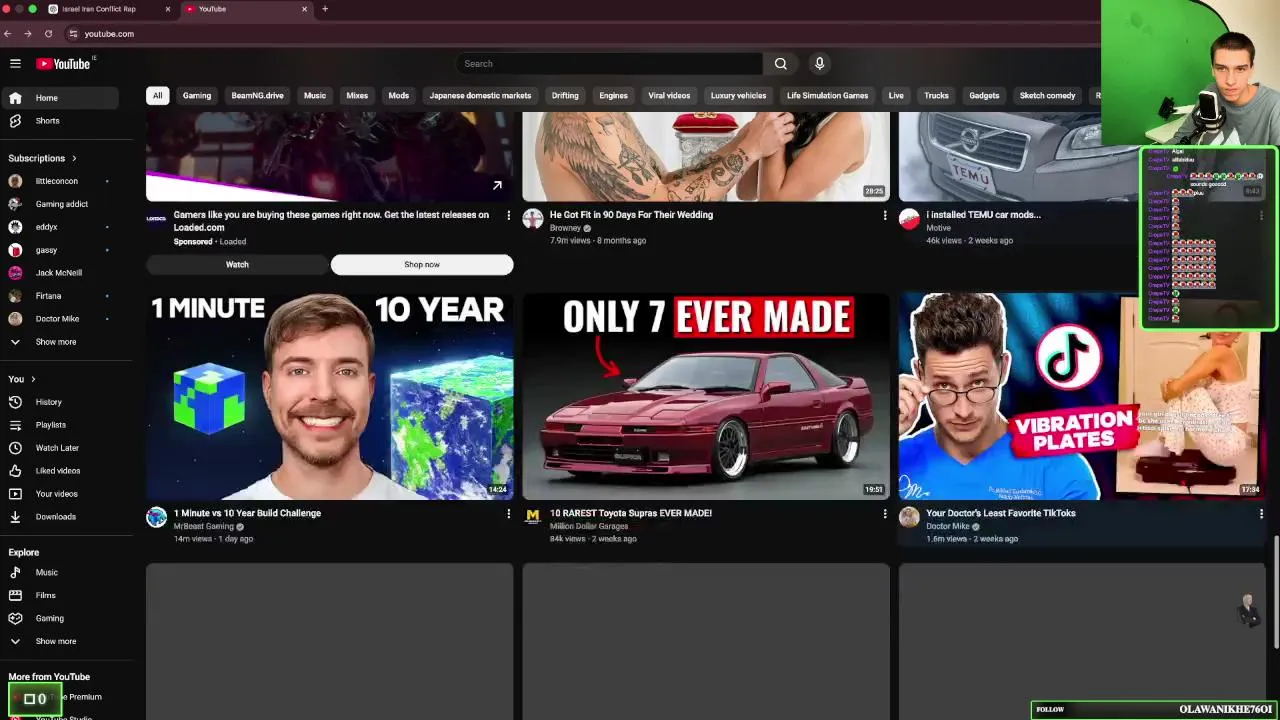
Task: Activate voice search microphone
Action: pyautogui.click(x=819, y=63)
